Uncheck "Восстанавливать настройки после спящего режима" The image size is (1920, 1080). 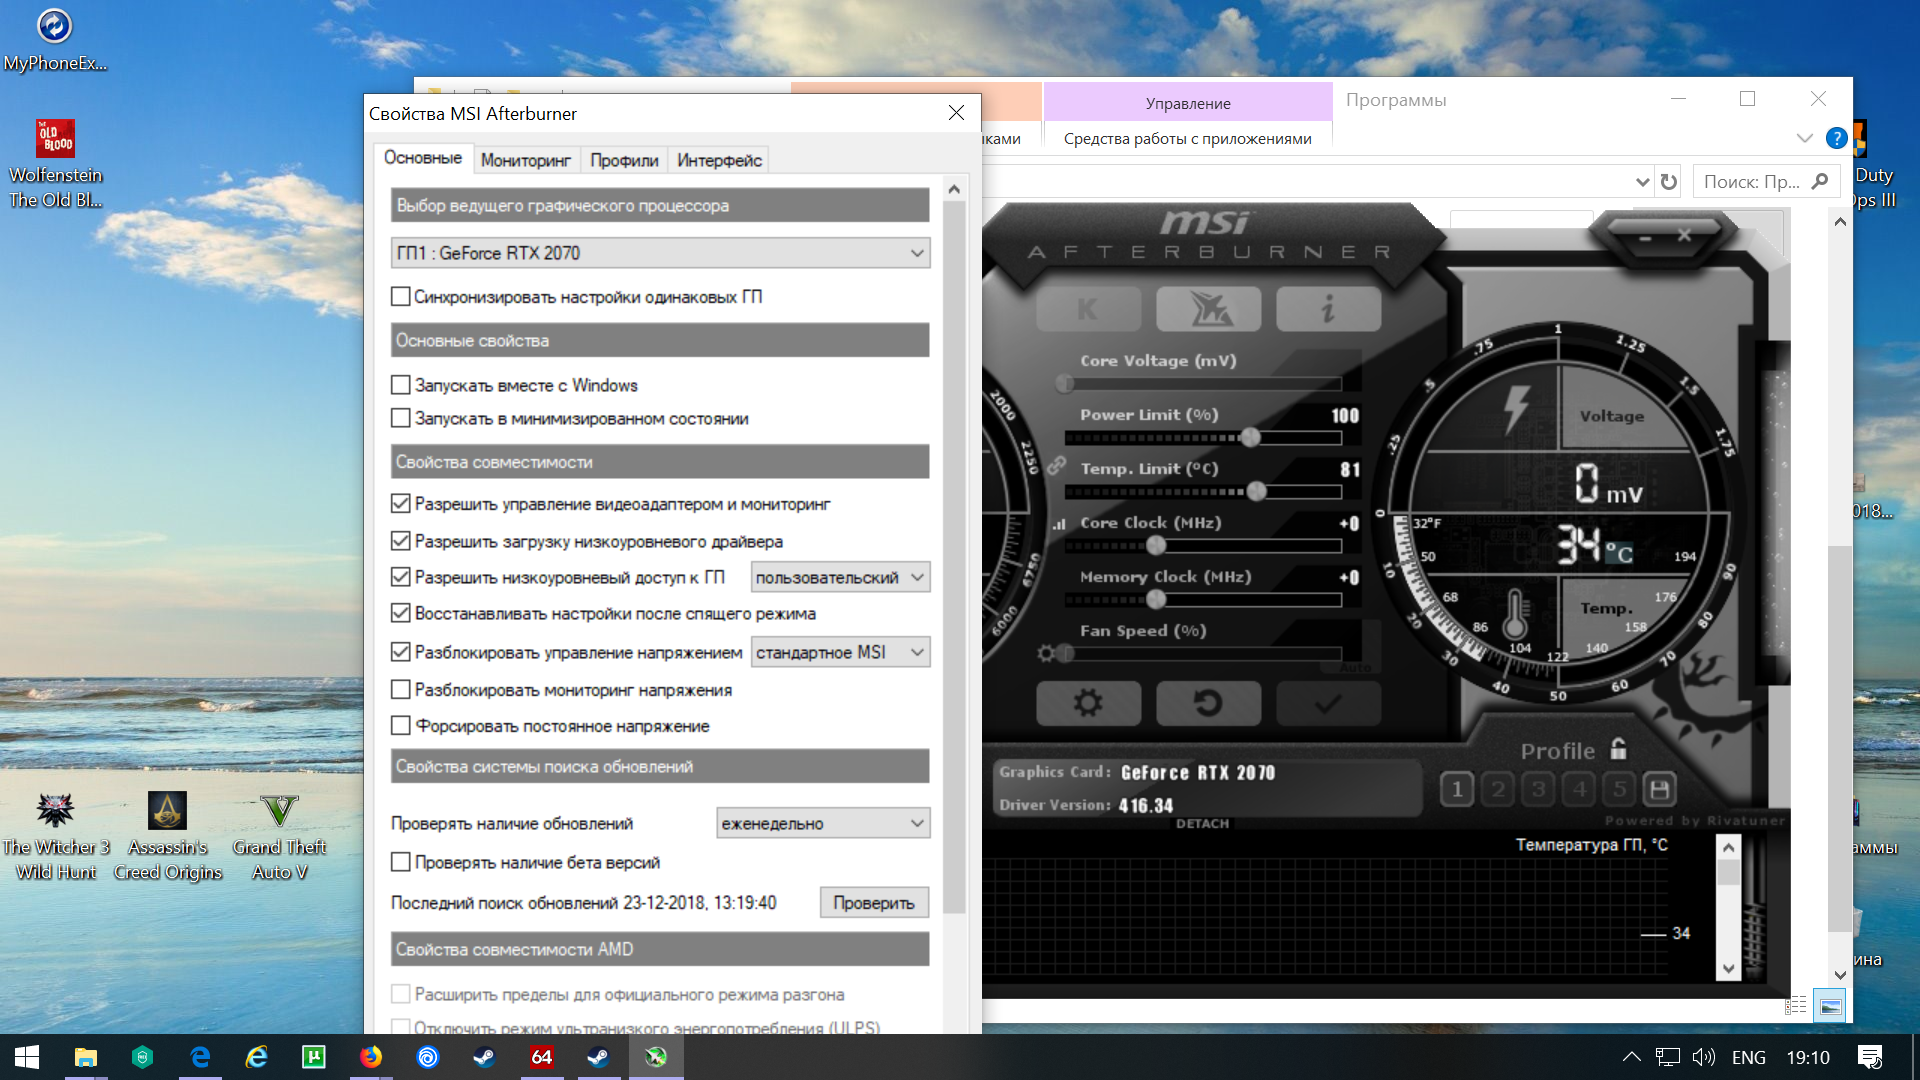(x=401, y=613)
